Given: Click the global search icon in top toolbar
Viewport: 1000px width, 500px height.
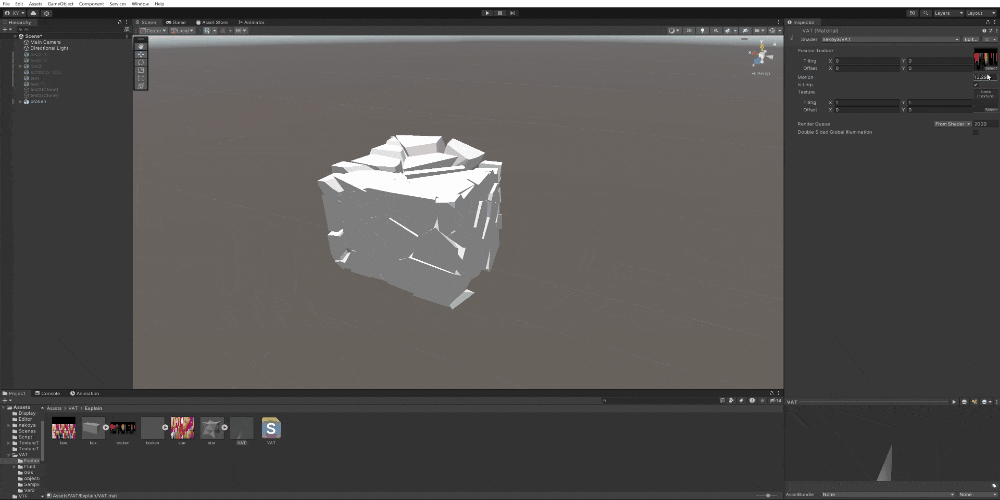Looking at the screenshot, I should pos(925,13).
